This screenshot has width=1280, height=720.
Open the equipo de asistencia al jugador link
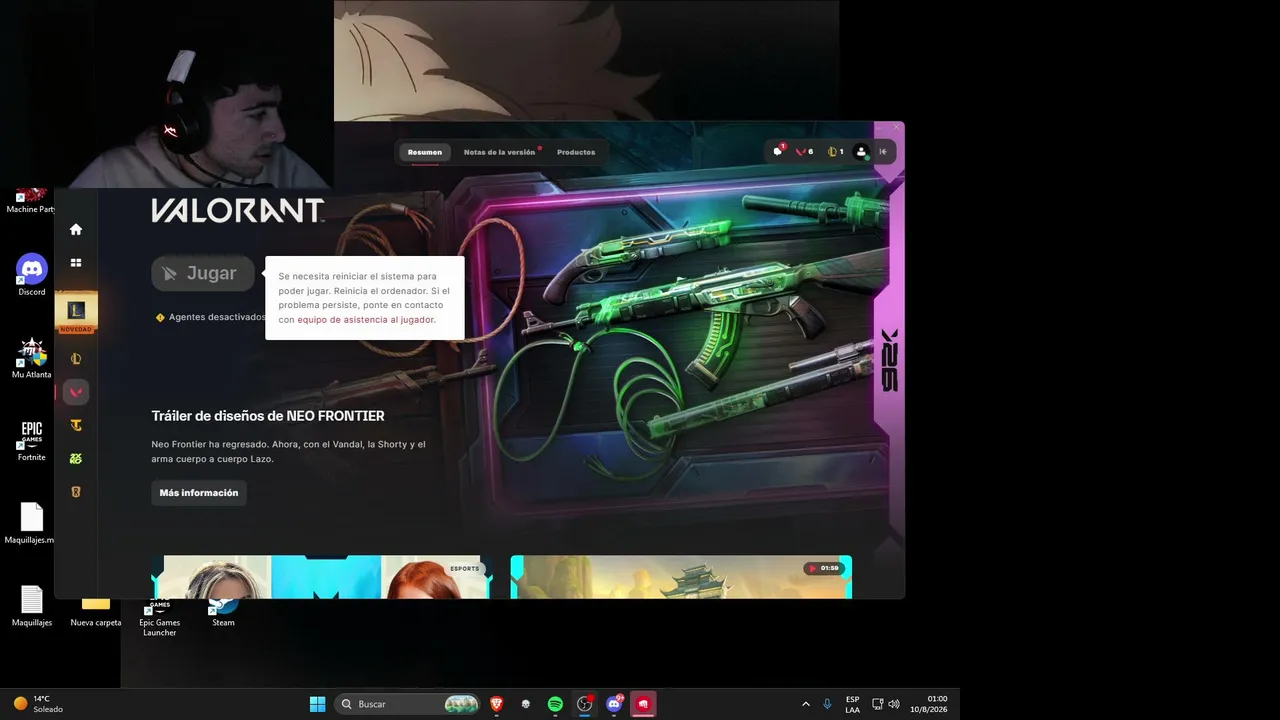tap(366, 320)
